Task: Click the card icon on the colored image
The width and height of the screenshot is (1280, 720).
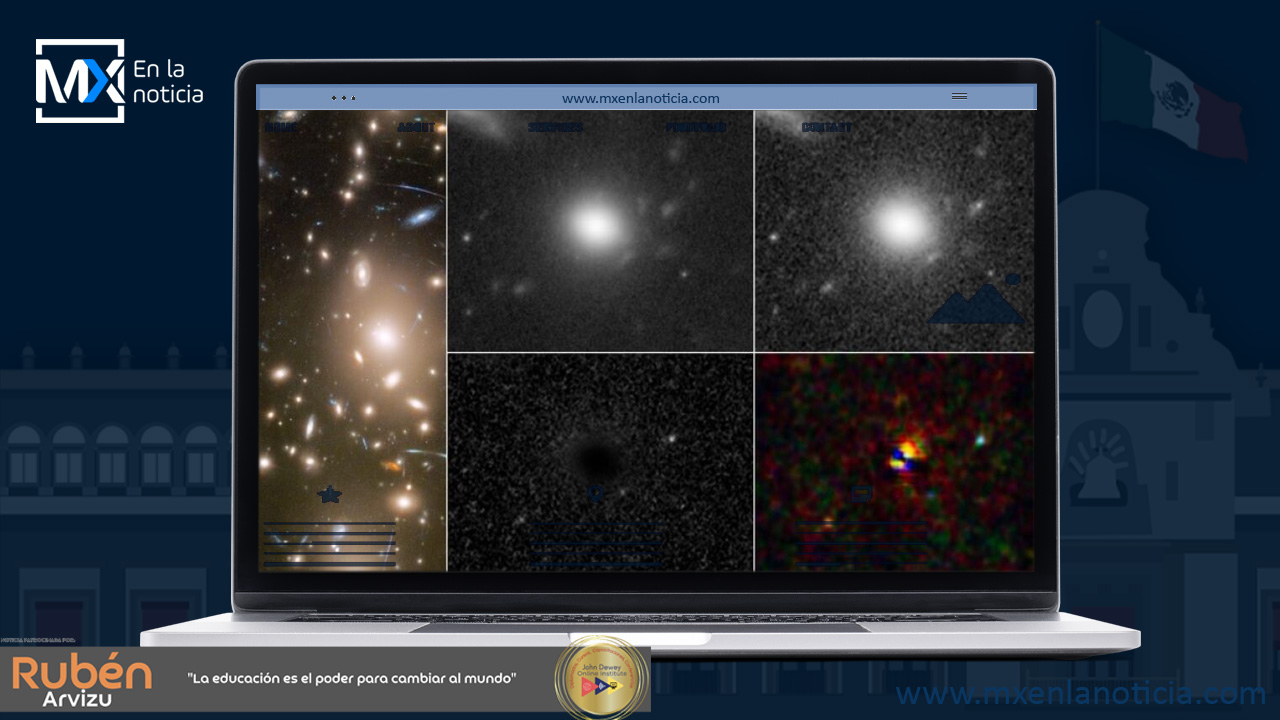Action: [861, 493]
